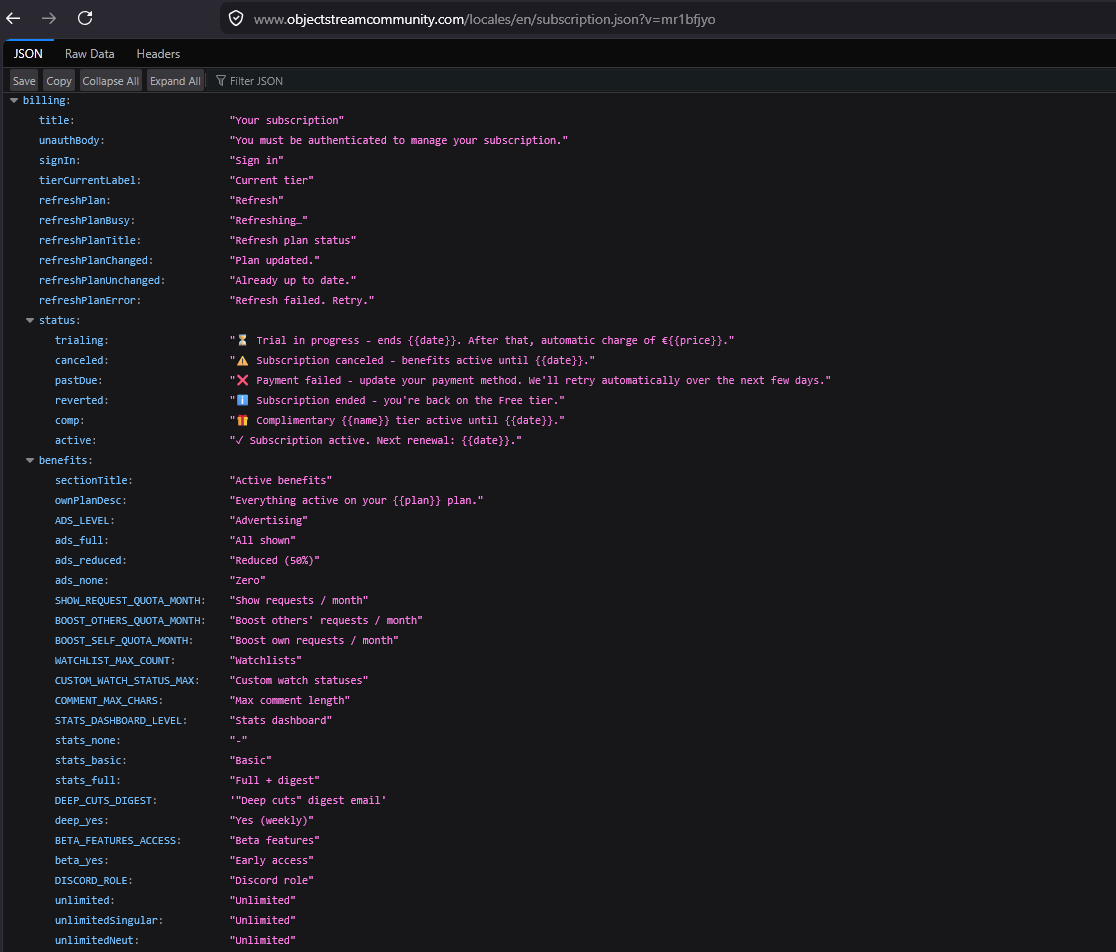1116x952 pixels.
Task: Collapse all nodes with Collapse All
Action: (x=110, y=81)
